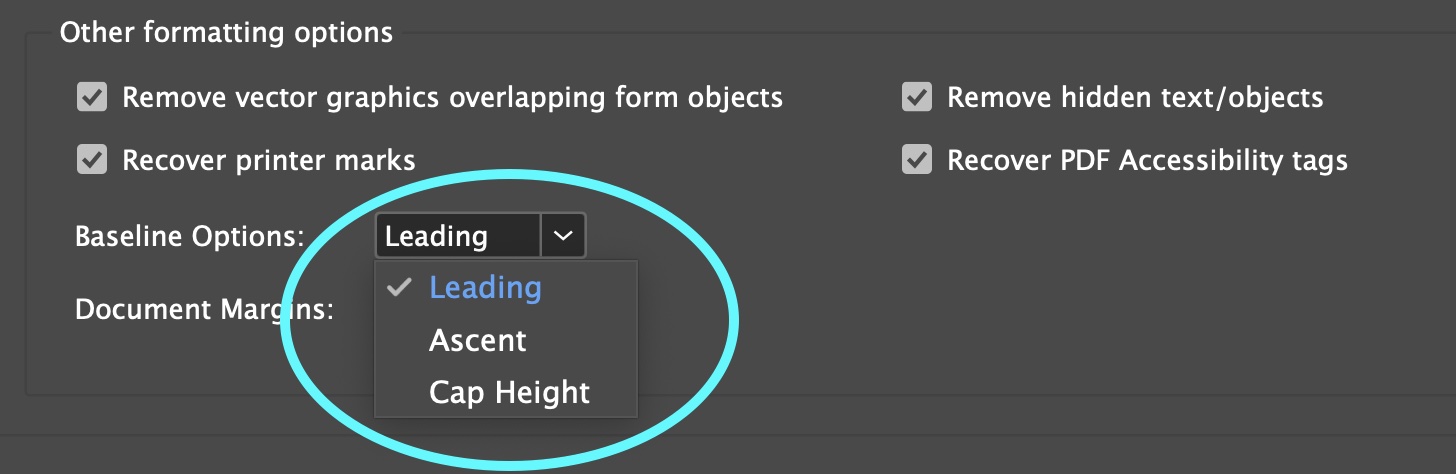Toggle the Remove hidden text/objects checkbox

tap(917, 98)
